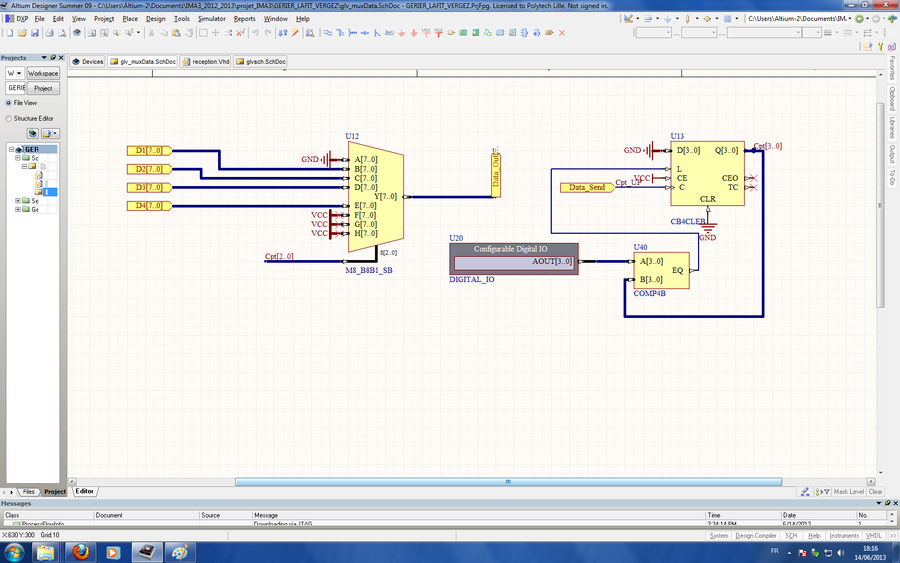Click the Project button in Projects panel
The width and height of the screenshot is (900, 563).
pyautogui.click(x=43, y=88)
